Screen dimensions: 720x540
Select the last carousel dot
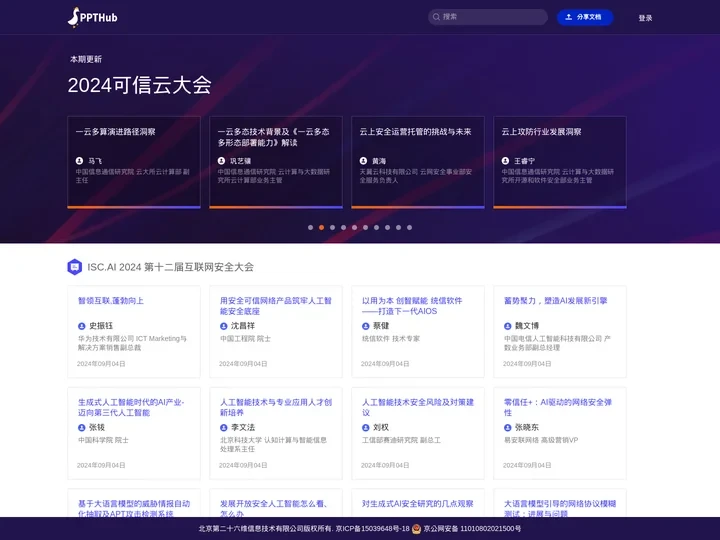[410, 227]
